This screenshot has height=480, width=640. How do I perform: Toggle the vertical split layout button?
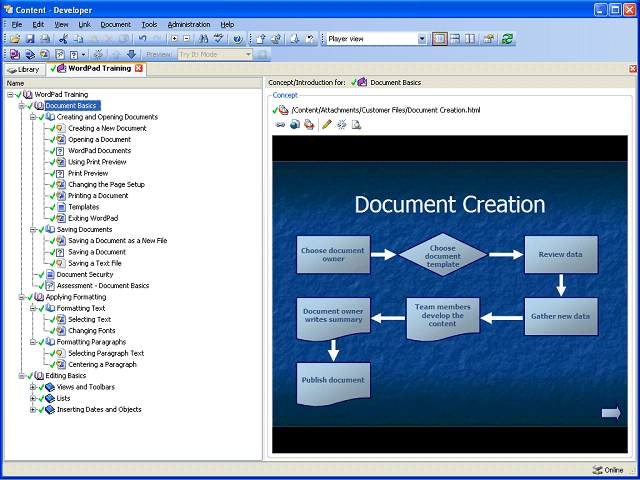[x=472, y=39]
